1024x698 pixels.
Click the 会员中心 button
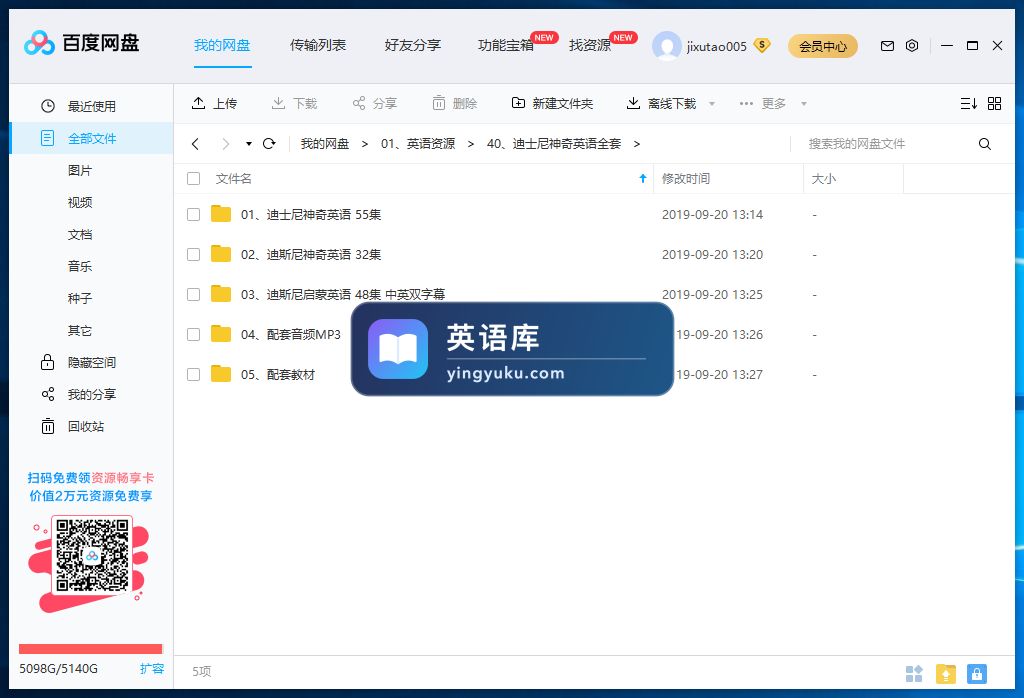[x=823, y=46]
